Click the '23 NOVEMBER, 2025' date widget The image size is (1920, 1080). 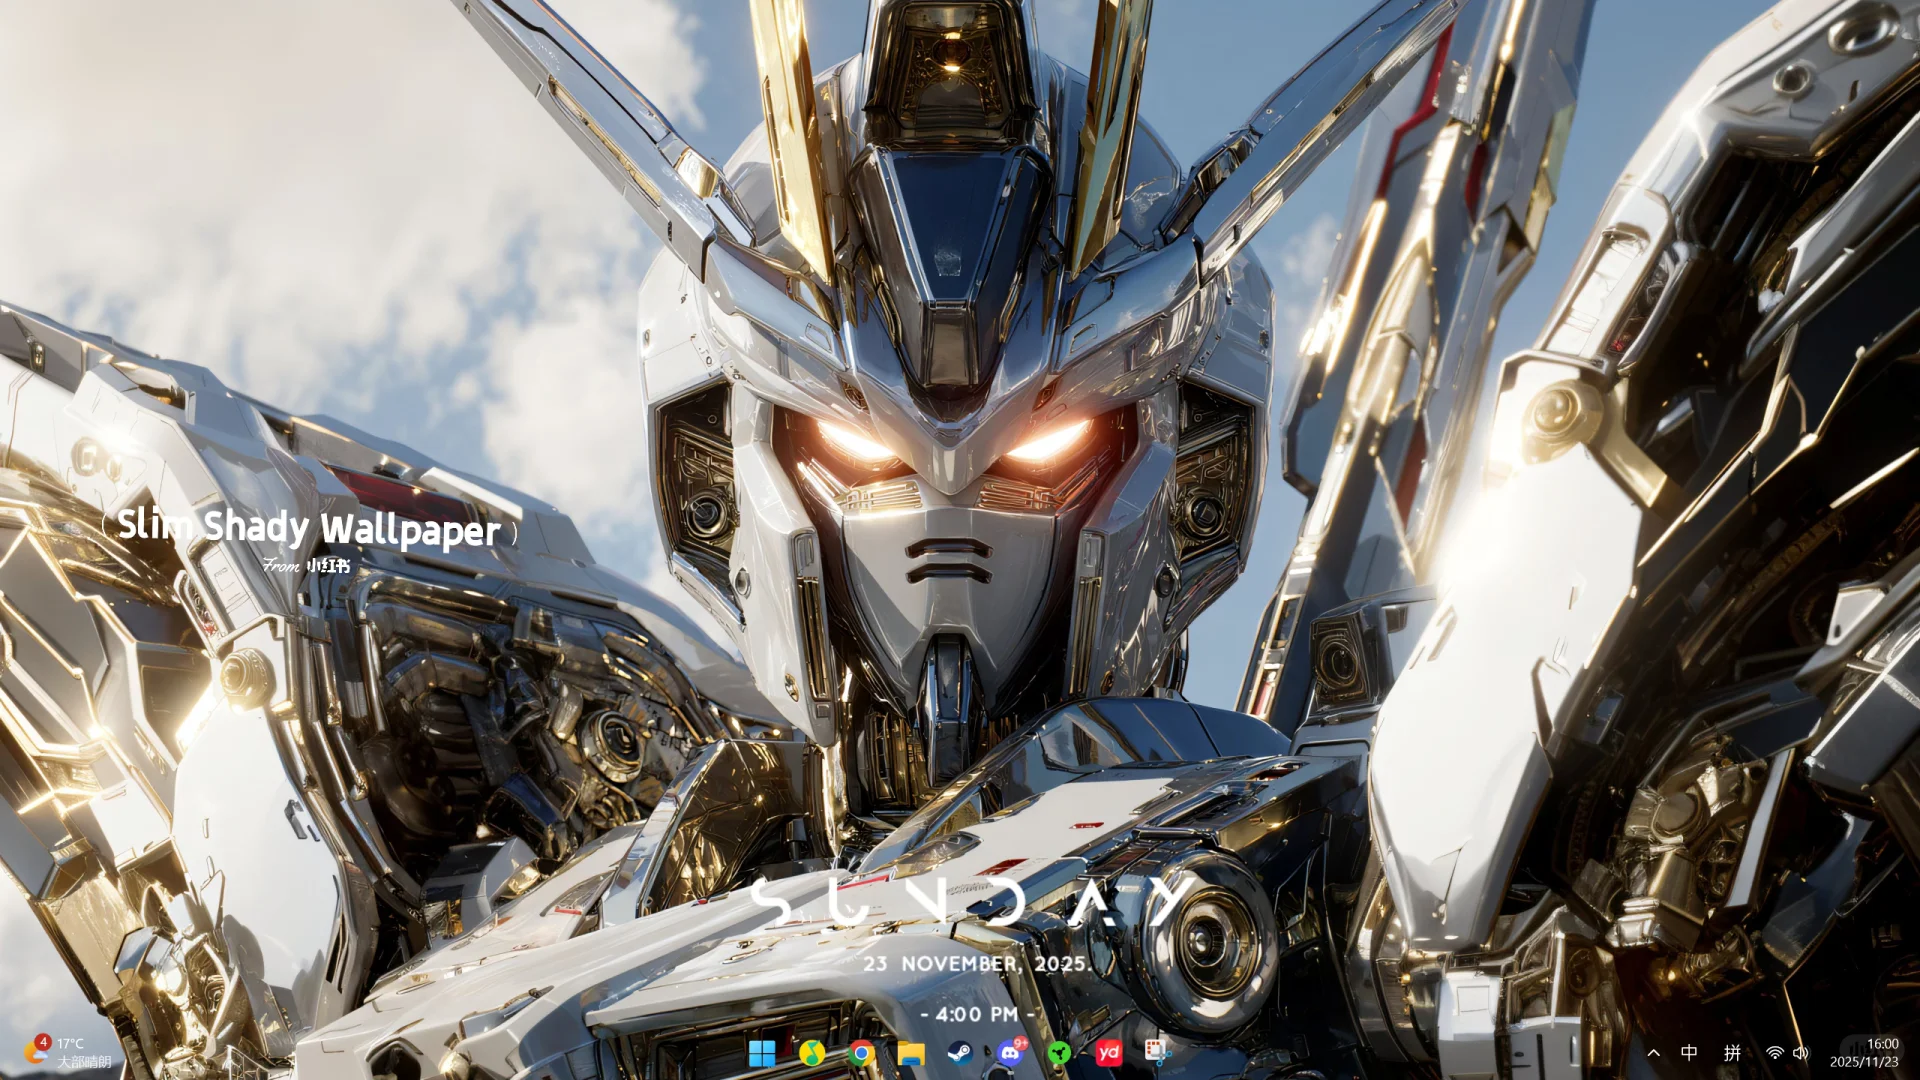pyautogui.click(x=976, y=964)
